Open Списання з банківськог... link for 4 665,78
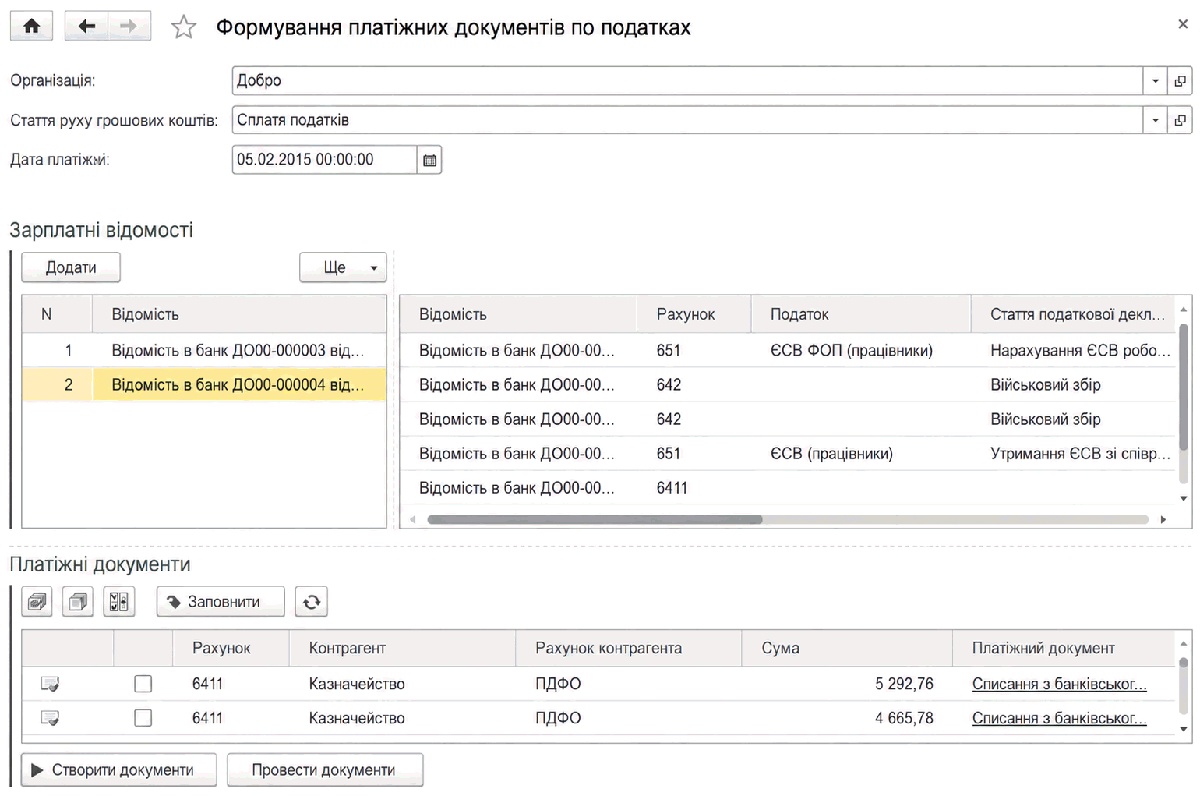 [1059, 718]
